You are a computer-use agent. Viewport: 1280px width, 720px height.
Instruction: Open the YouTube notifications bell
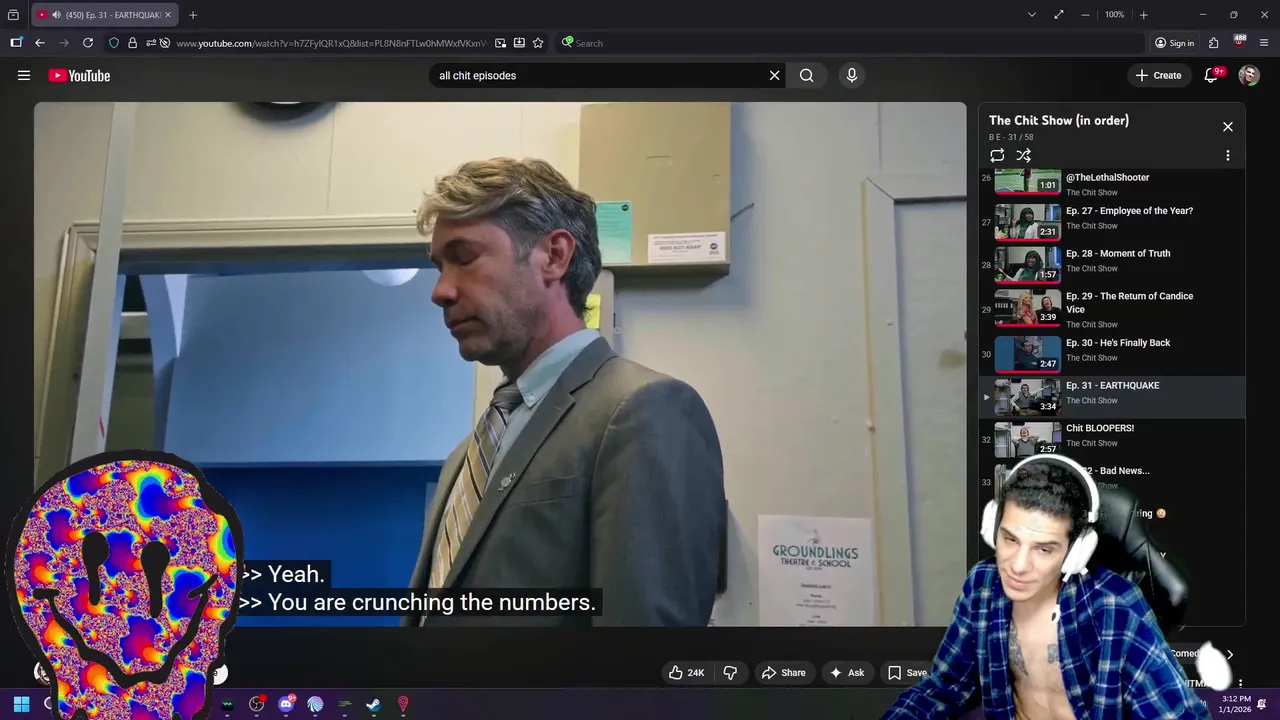click(1211, 75)
